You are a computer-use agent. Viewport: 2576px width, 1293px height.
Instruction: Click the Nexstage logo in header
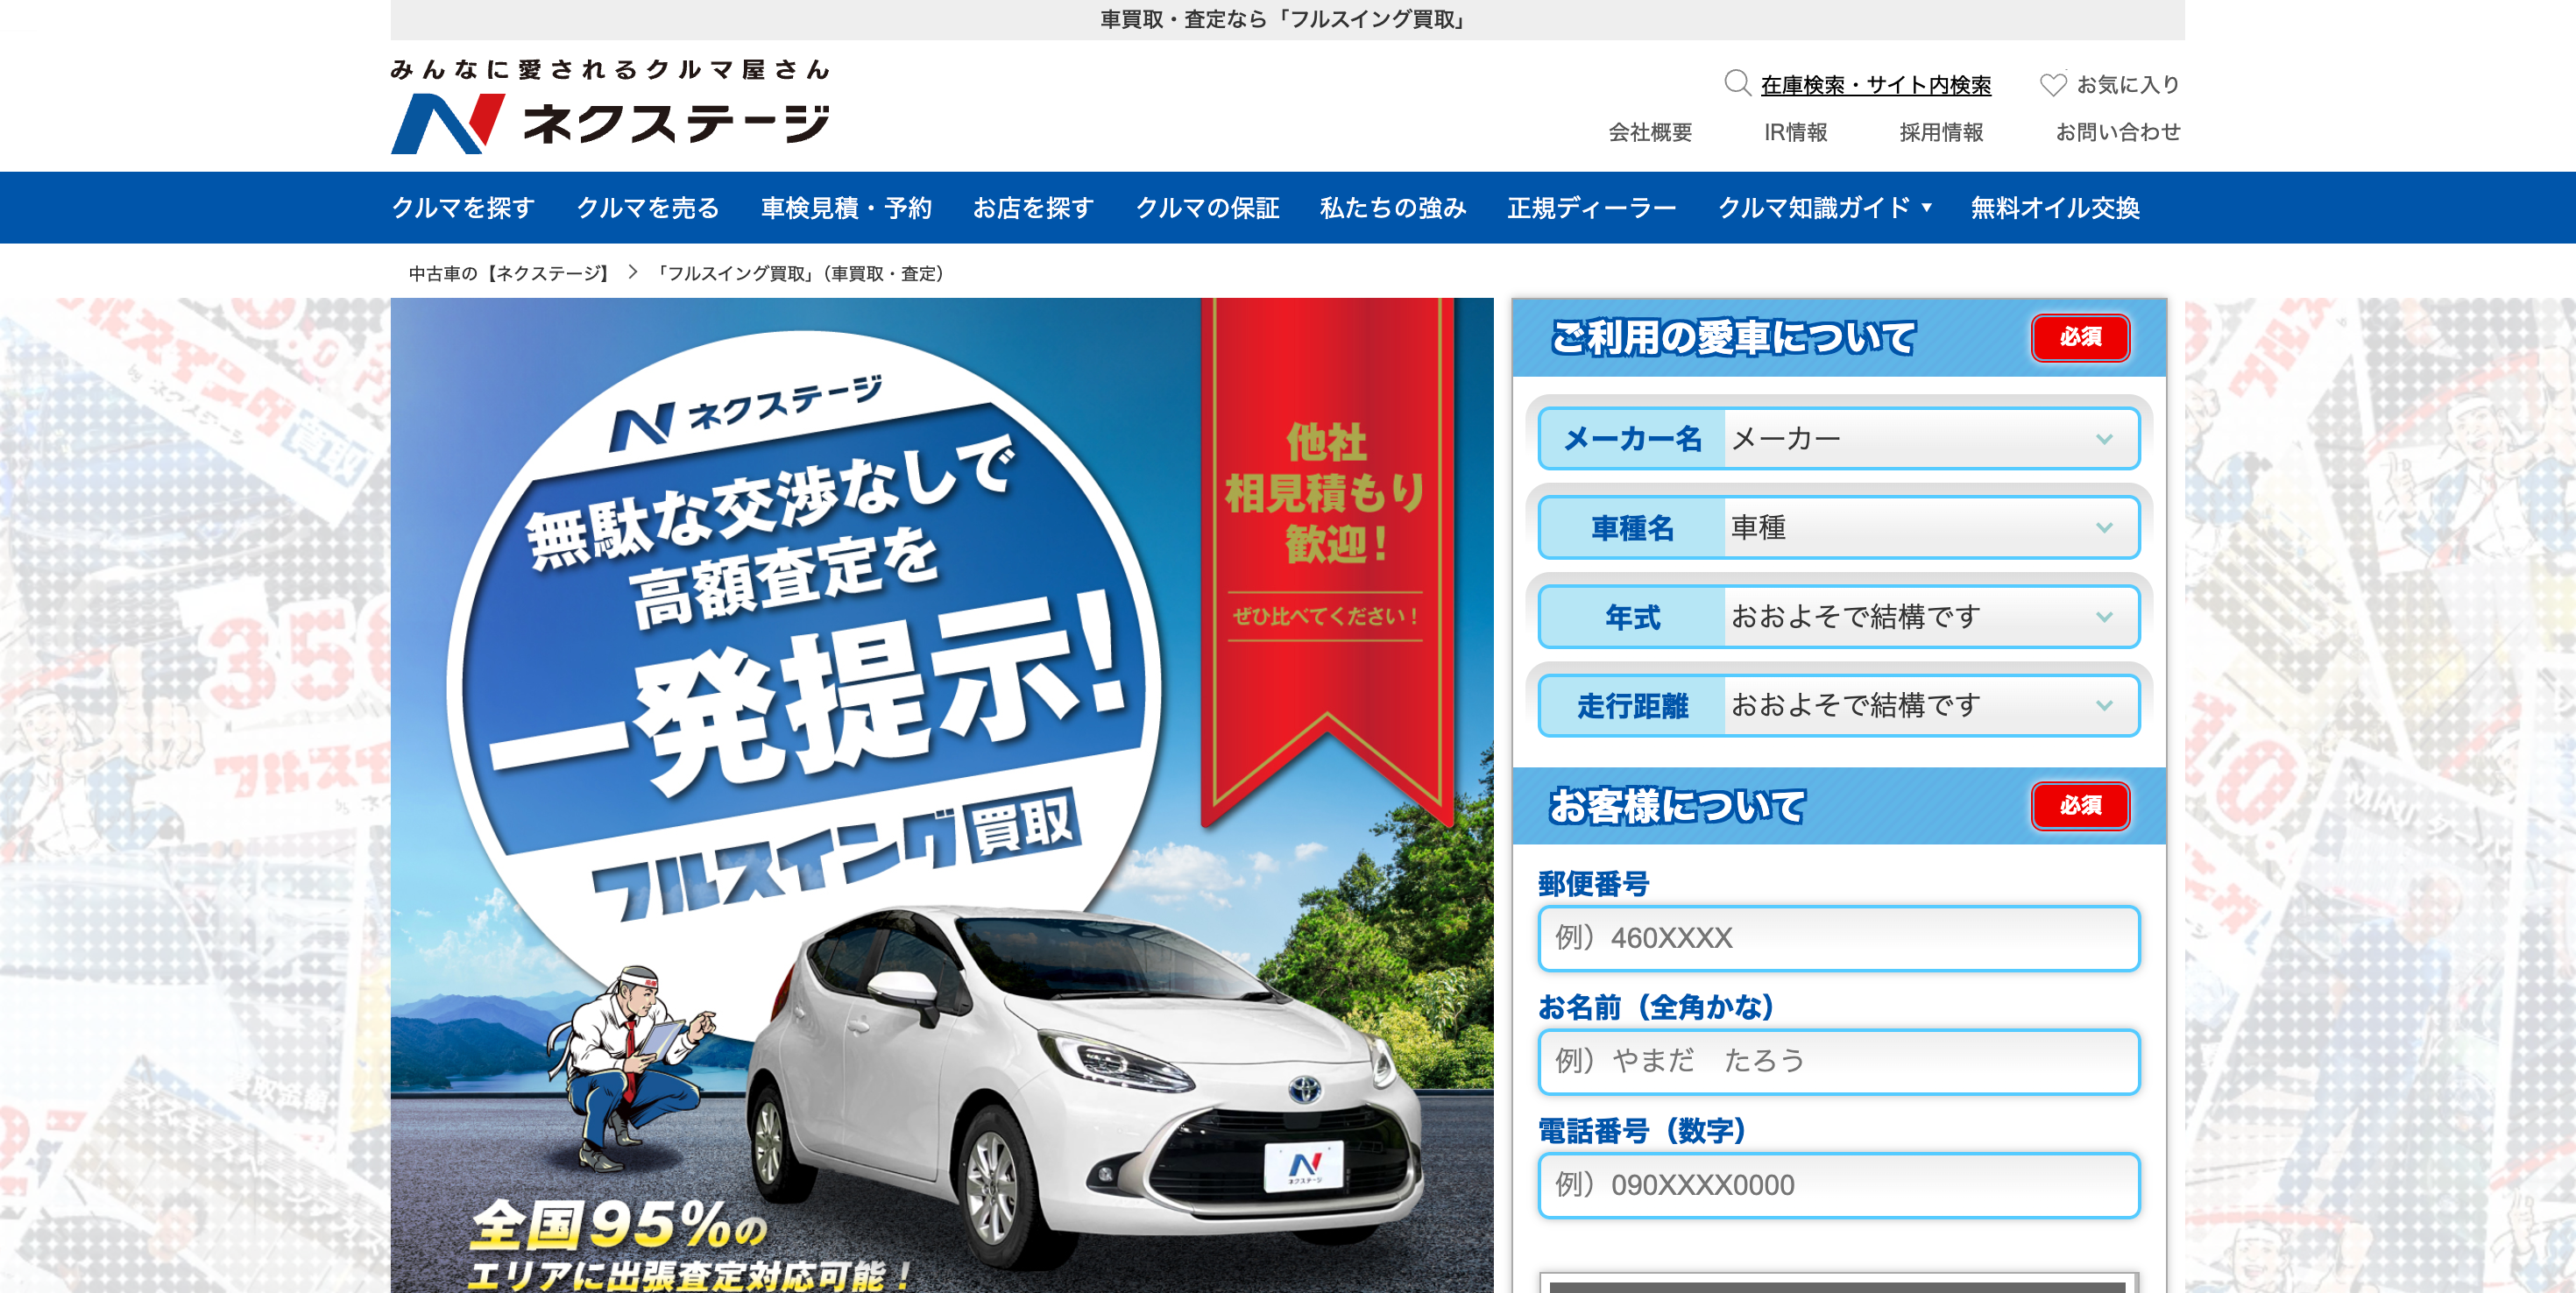(610, 124)
